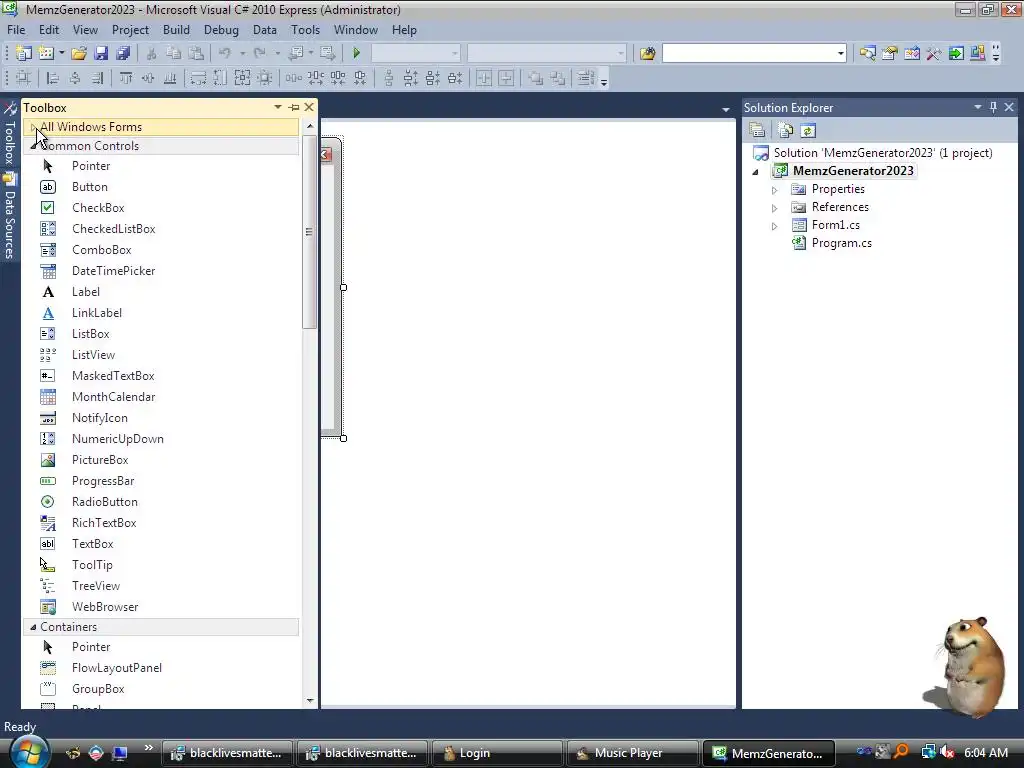Screen dimensions: 1024x768
Task: Click Properties icon in Solution Explorer toolbar
Action: [x=758, y=131]
